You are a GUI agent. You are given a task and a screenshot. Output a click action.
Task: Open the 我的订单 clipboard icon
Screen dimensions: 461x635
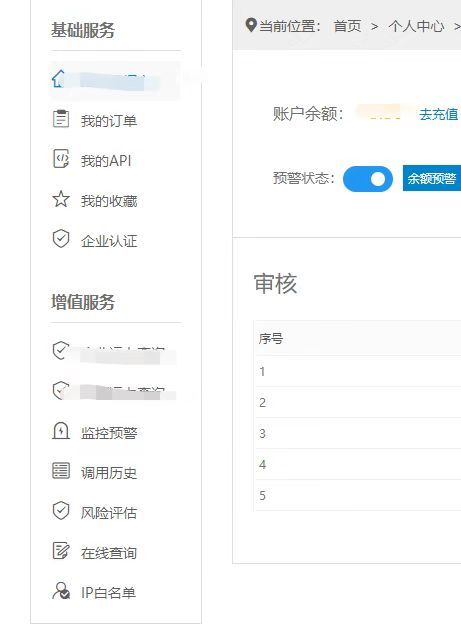[61, 119]
